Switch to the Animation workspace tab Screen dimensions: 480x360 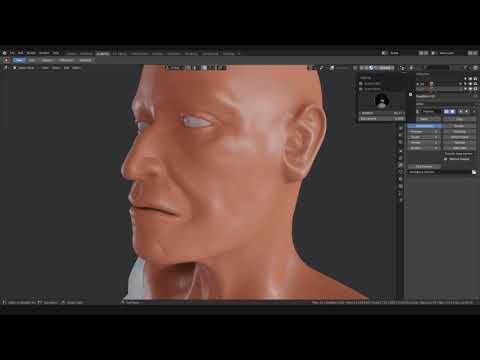pyautogui.click(x=174, y=53)
